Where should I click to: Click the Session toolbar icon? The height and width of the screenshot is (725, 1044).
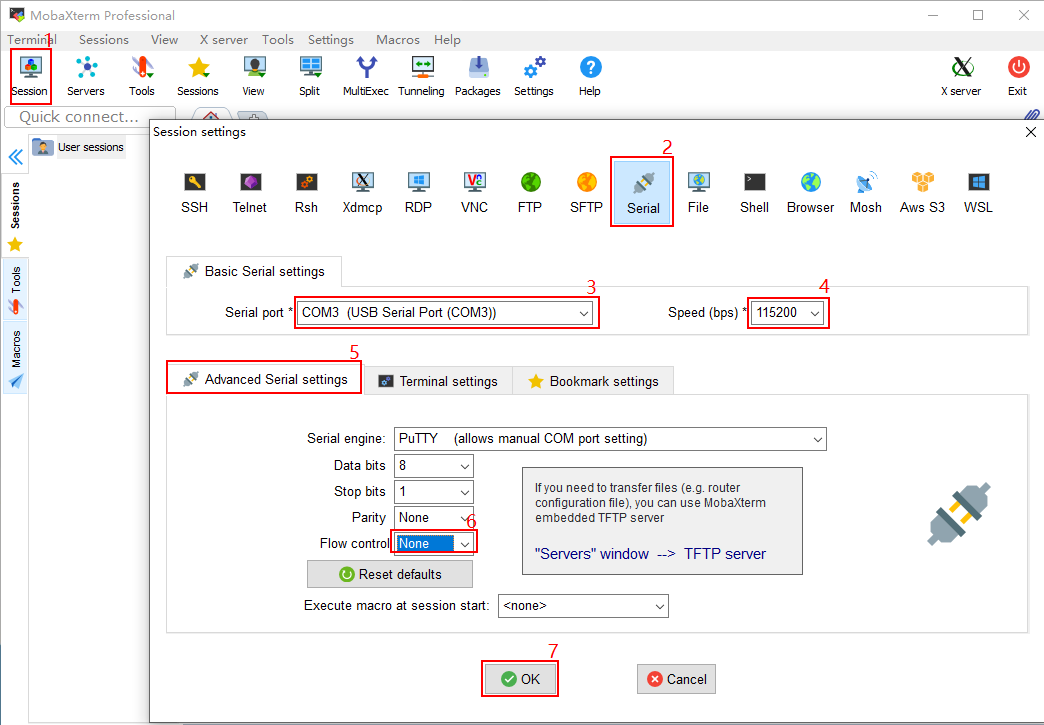tap(30, 77)
